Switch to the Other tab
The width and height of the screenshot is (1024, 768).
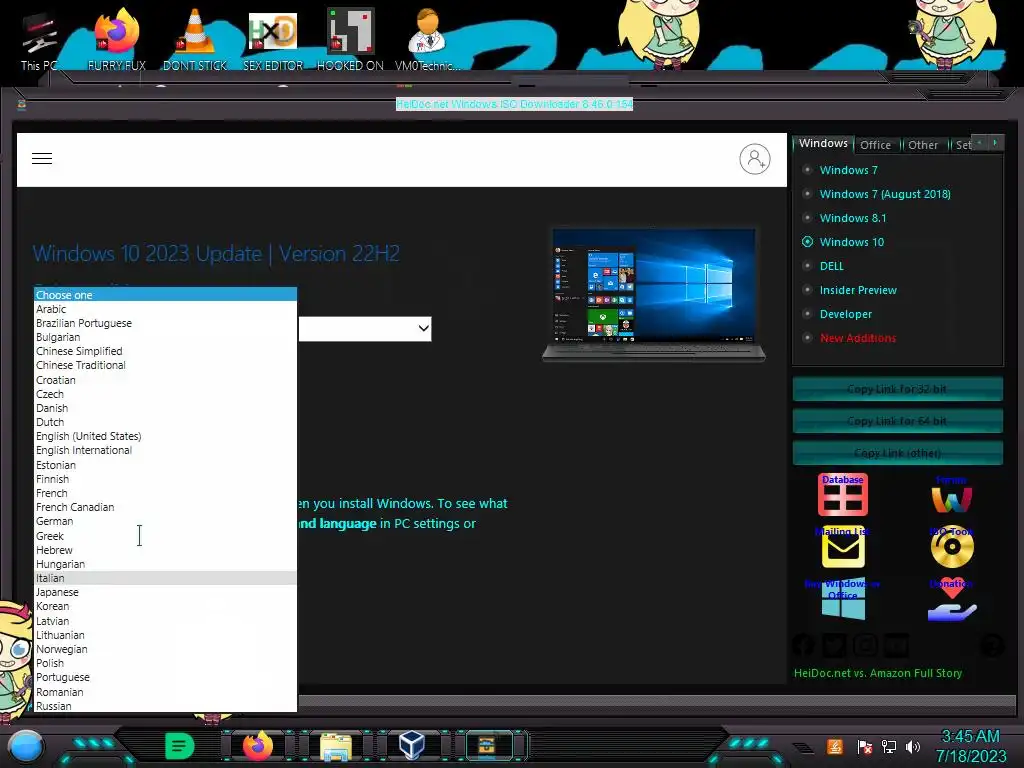(x=922, y=145)
